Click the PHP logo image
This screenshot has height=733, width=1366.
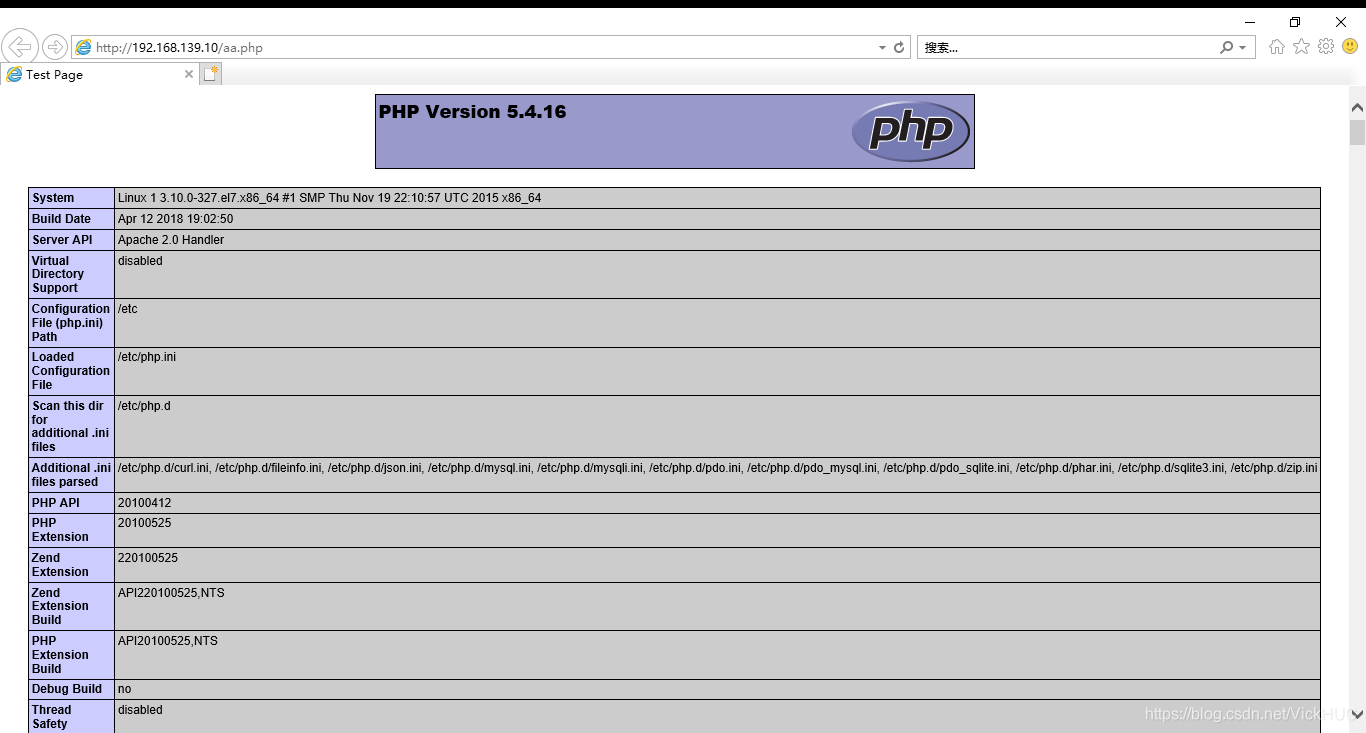(911, 131)
